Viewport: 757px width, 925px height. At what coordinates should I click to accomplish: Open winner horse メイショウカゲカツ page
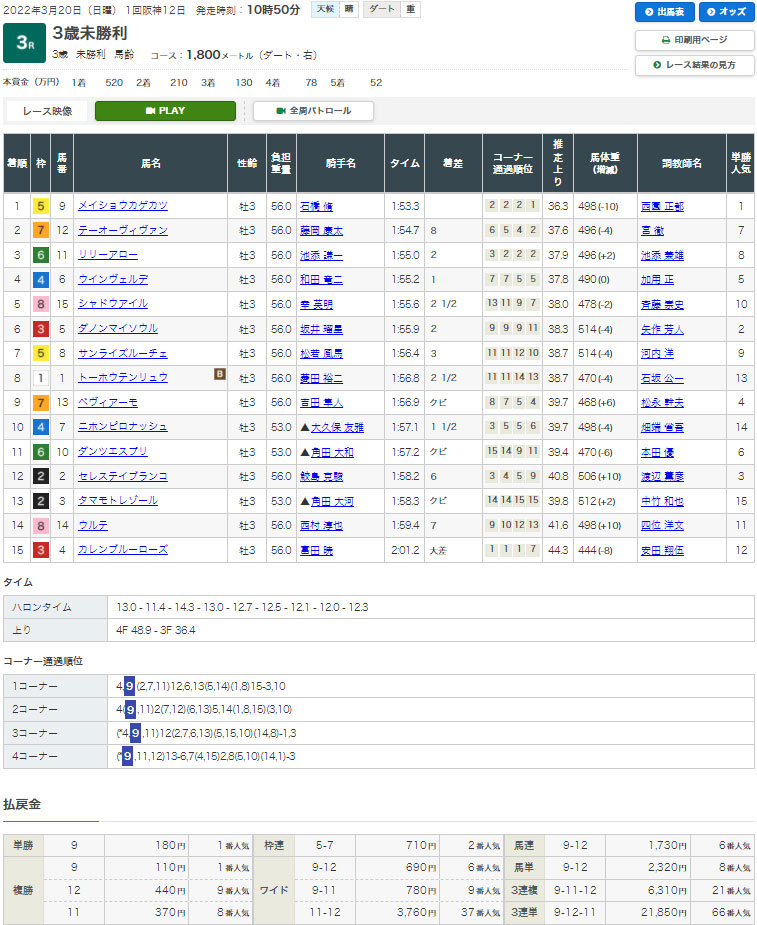click(x=122, y=206)
